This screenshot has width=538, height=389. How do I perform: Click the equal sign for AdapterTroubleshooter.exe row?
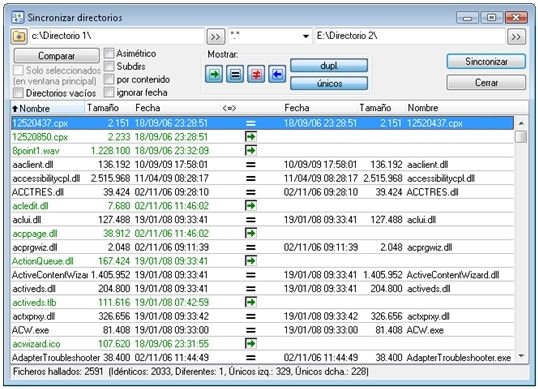tap(251, 357)
